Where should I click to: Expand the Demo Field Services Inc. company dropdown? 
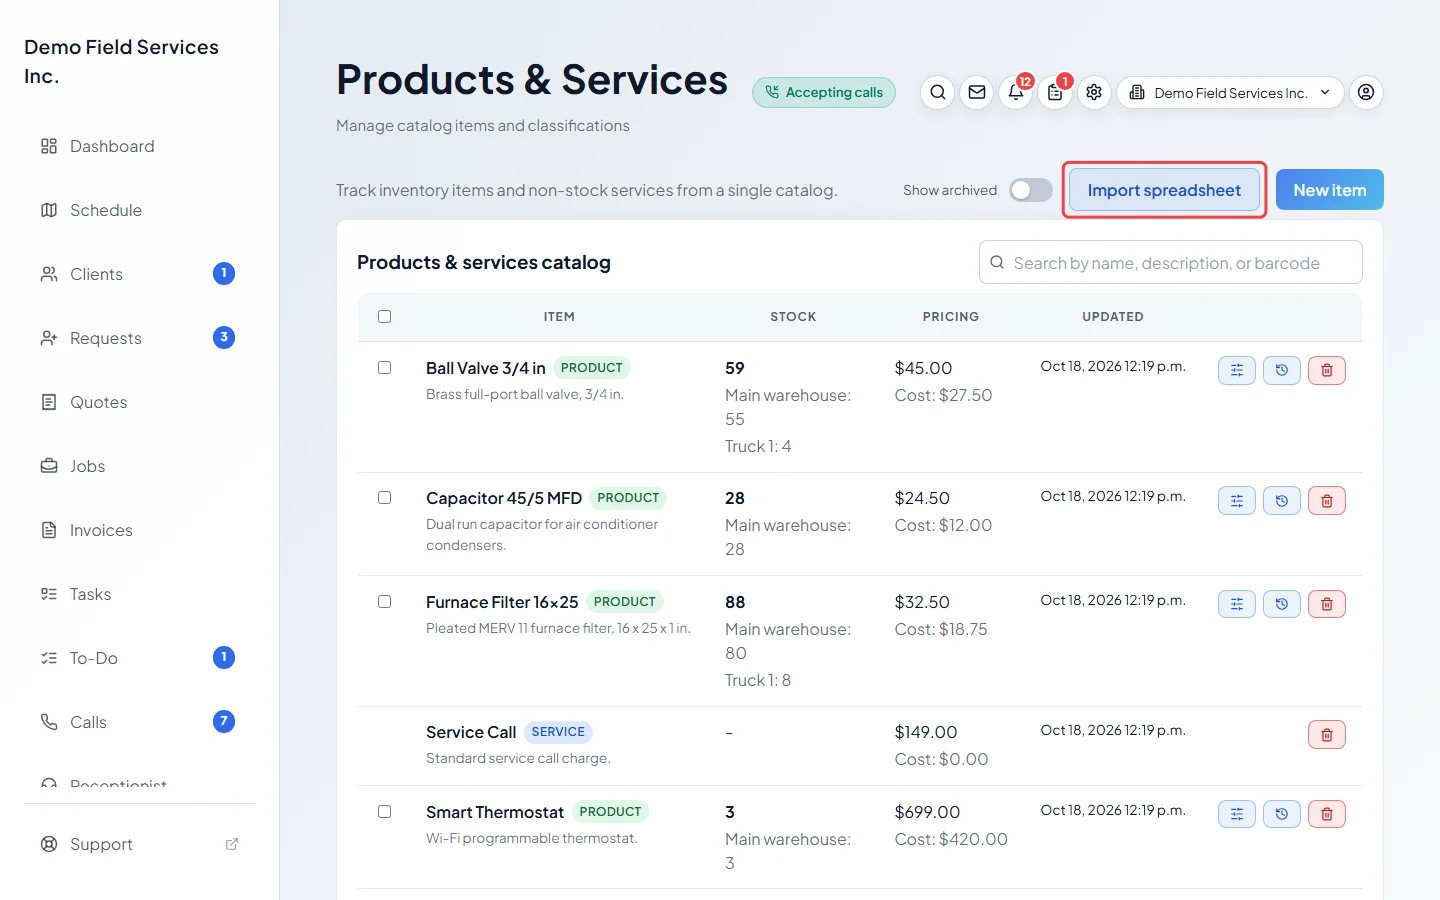coord(1230,92)
